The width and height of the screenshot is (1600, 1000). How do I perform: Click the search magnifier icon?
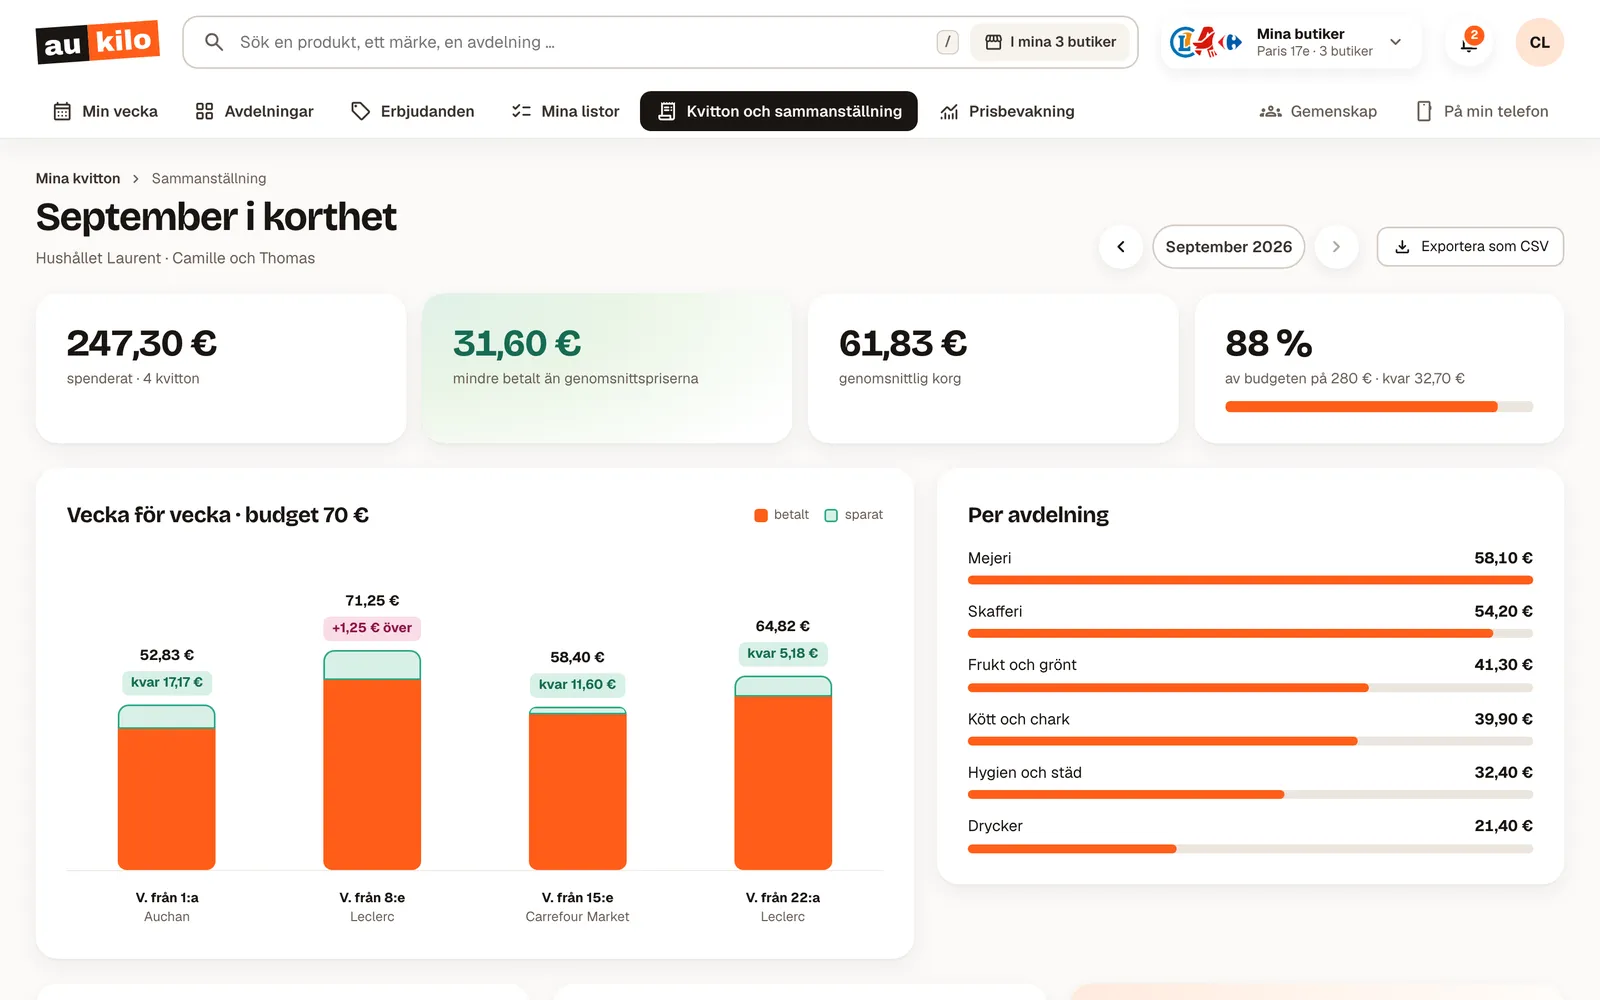(213, 42)
